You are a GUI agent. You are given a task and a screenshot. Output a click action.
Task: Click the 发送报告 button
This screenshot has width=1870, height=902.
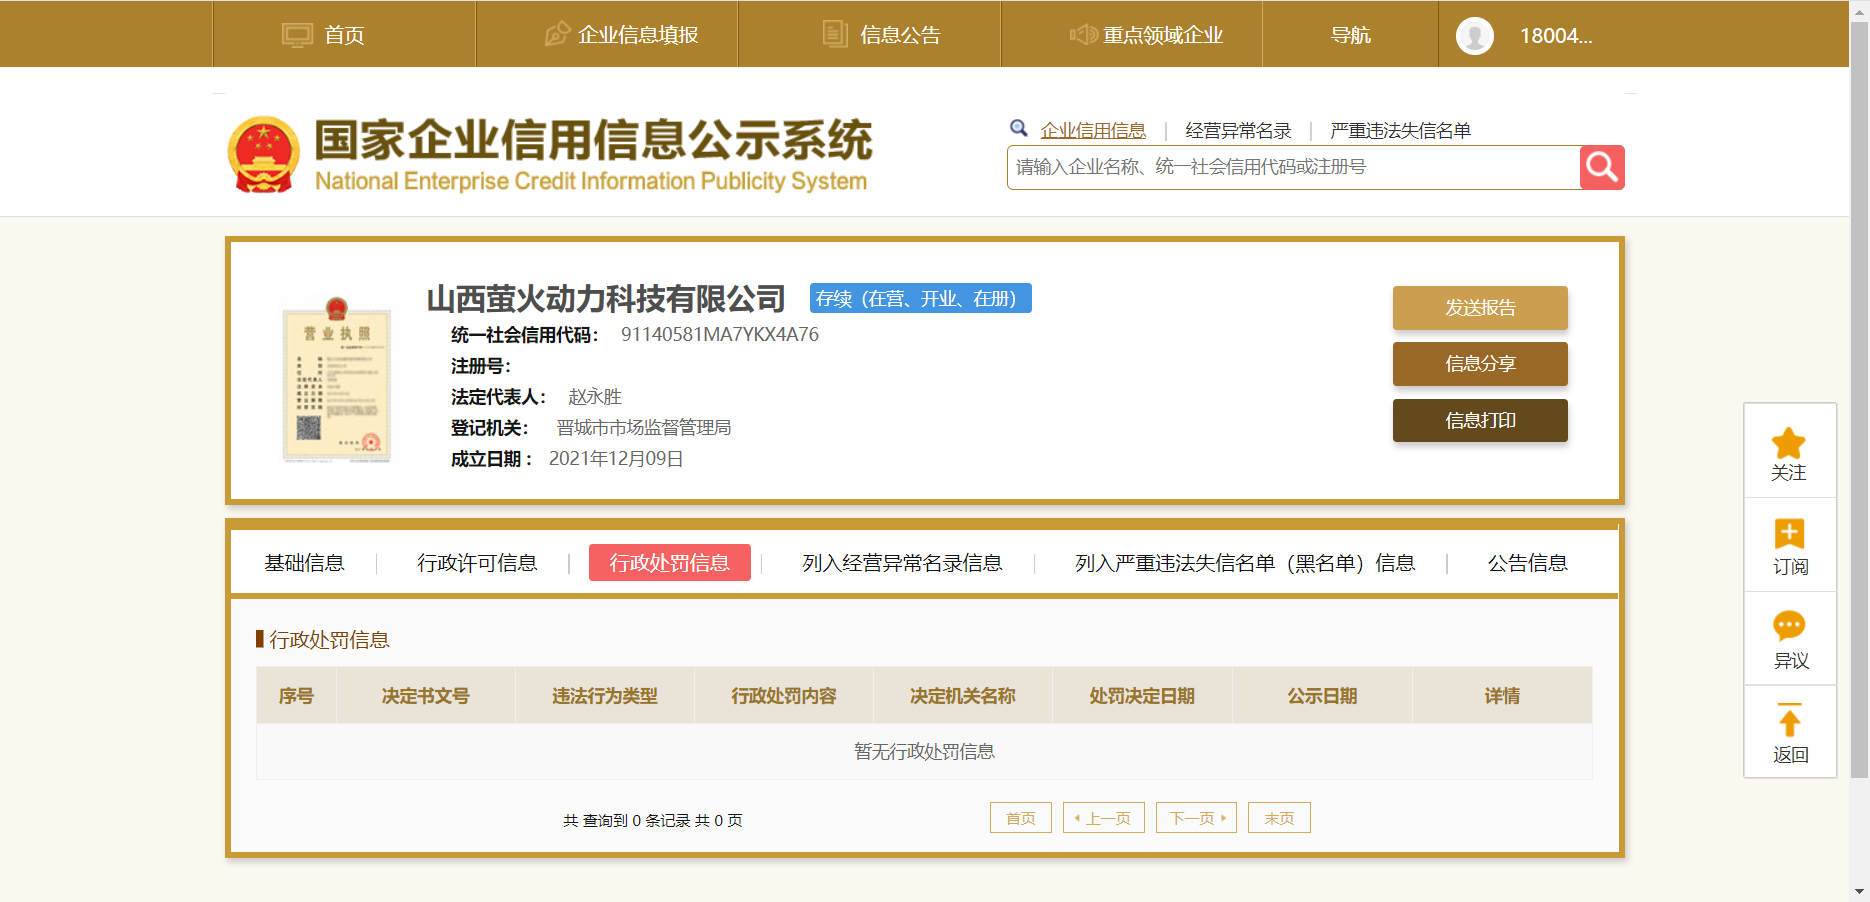[1480, 308]
